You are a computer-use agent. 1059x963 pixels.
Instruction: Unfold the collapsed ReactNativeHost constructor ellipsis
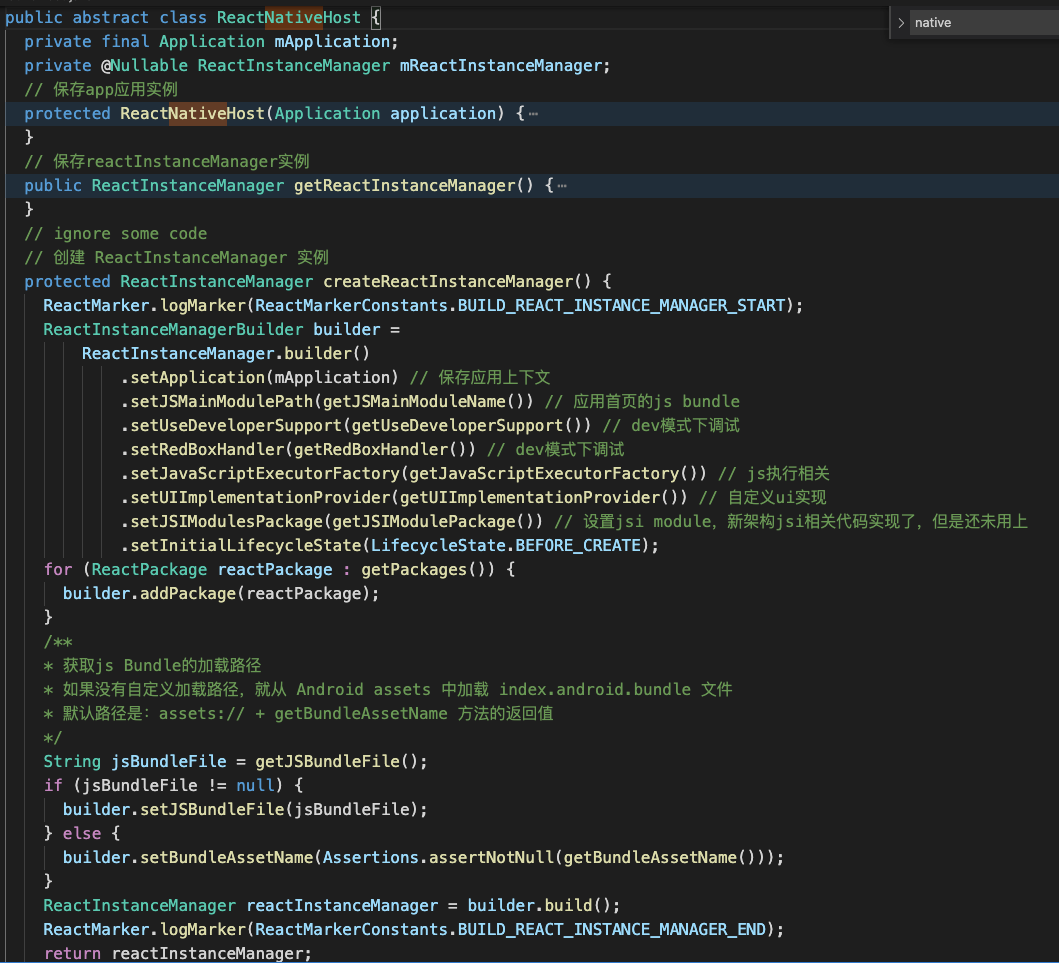(x=533, y=114)
